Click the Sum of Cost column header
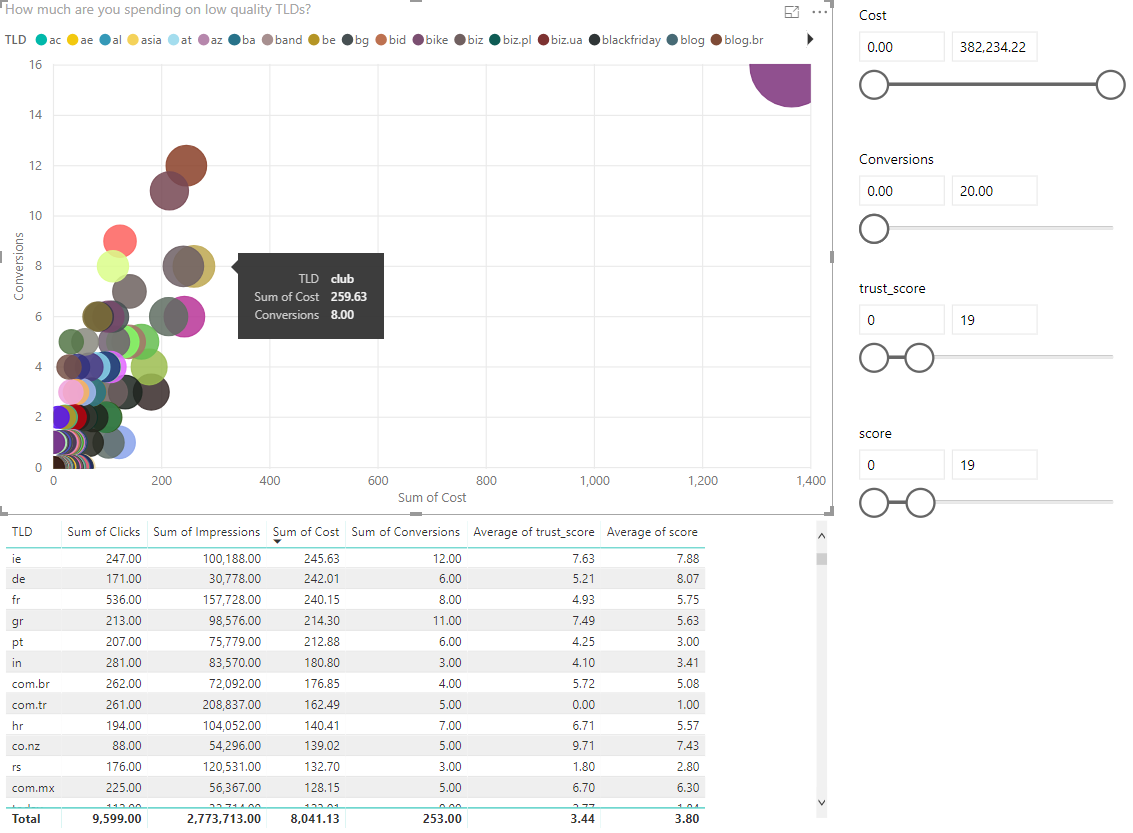 click(306, 532)
